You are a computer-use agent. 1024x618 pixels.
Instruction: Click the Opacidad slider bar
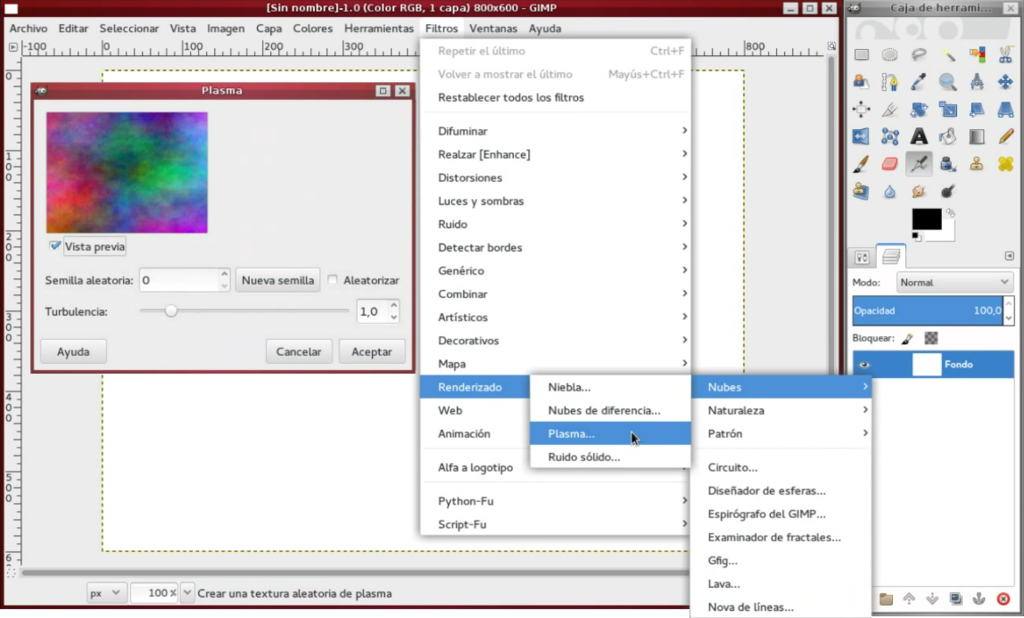[927, 311]
